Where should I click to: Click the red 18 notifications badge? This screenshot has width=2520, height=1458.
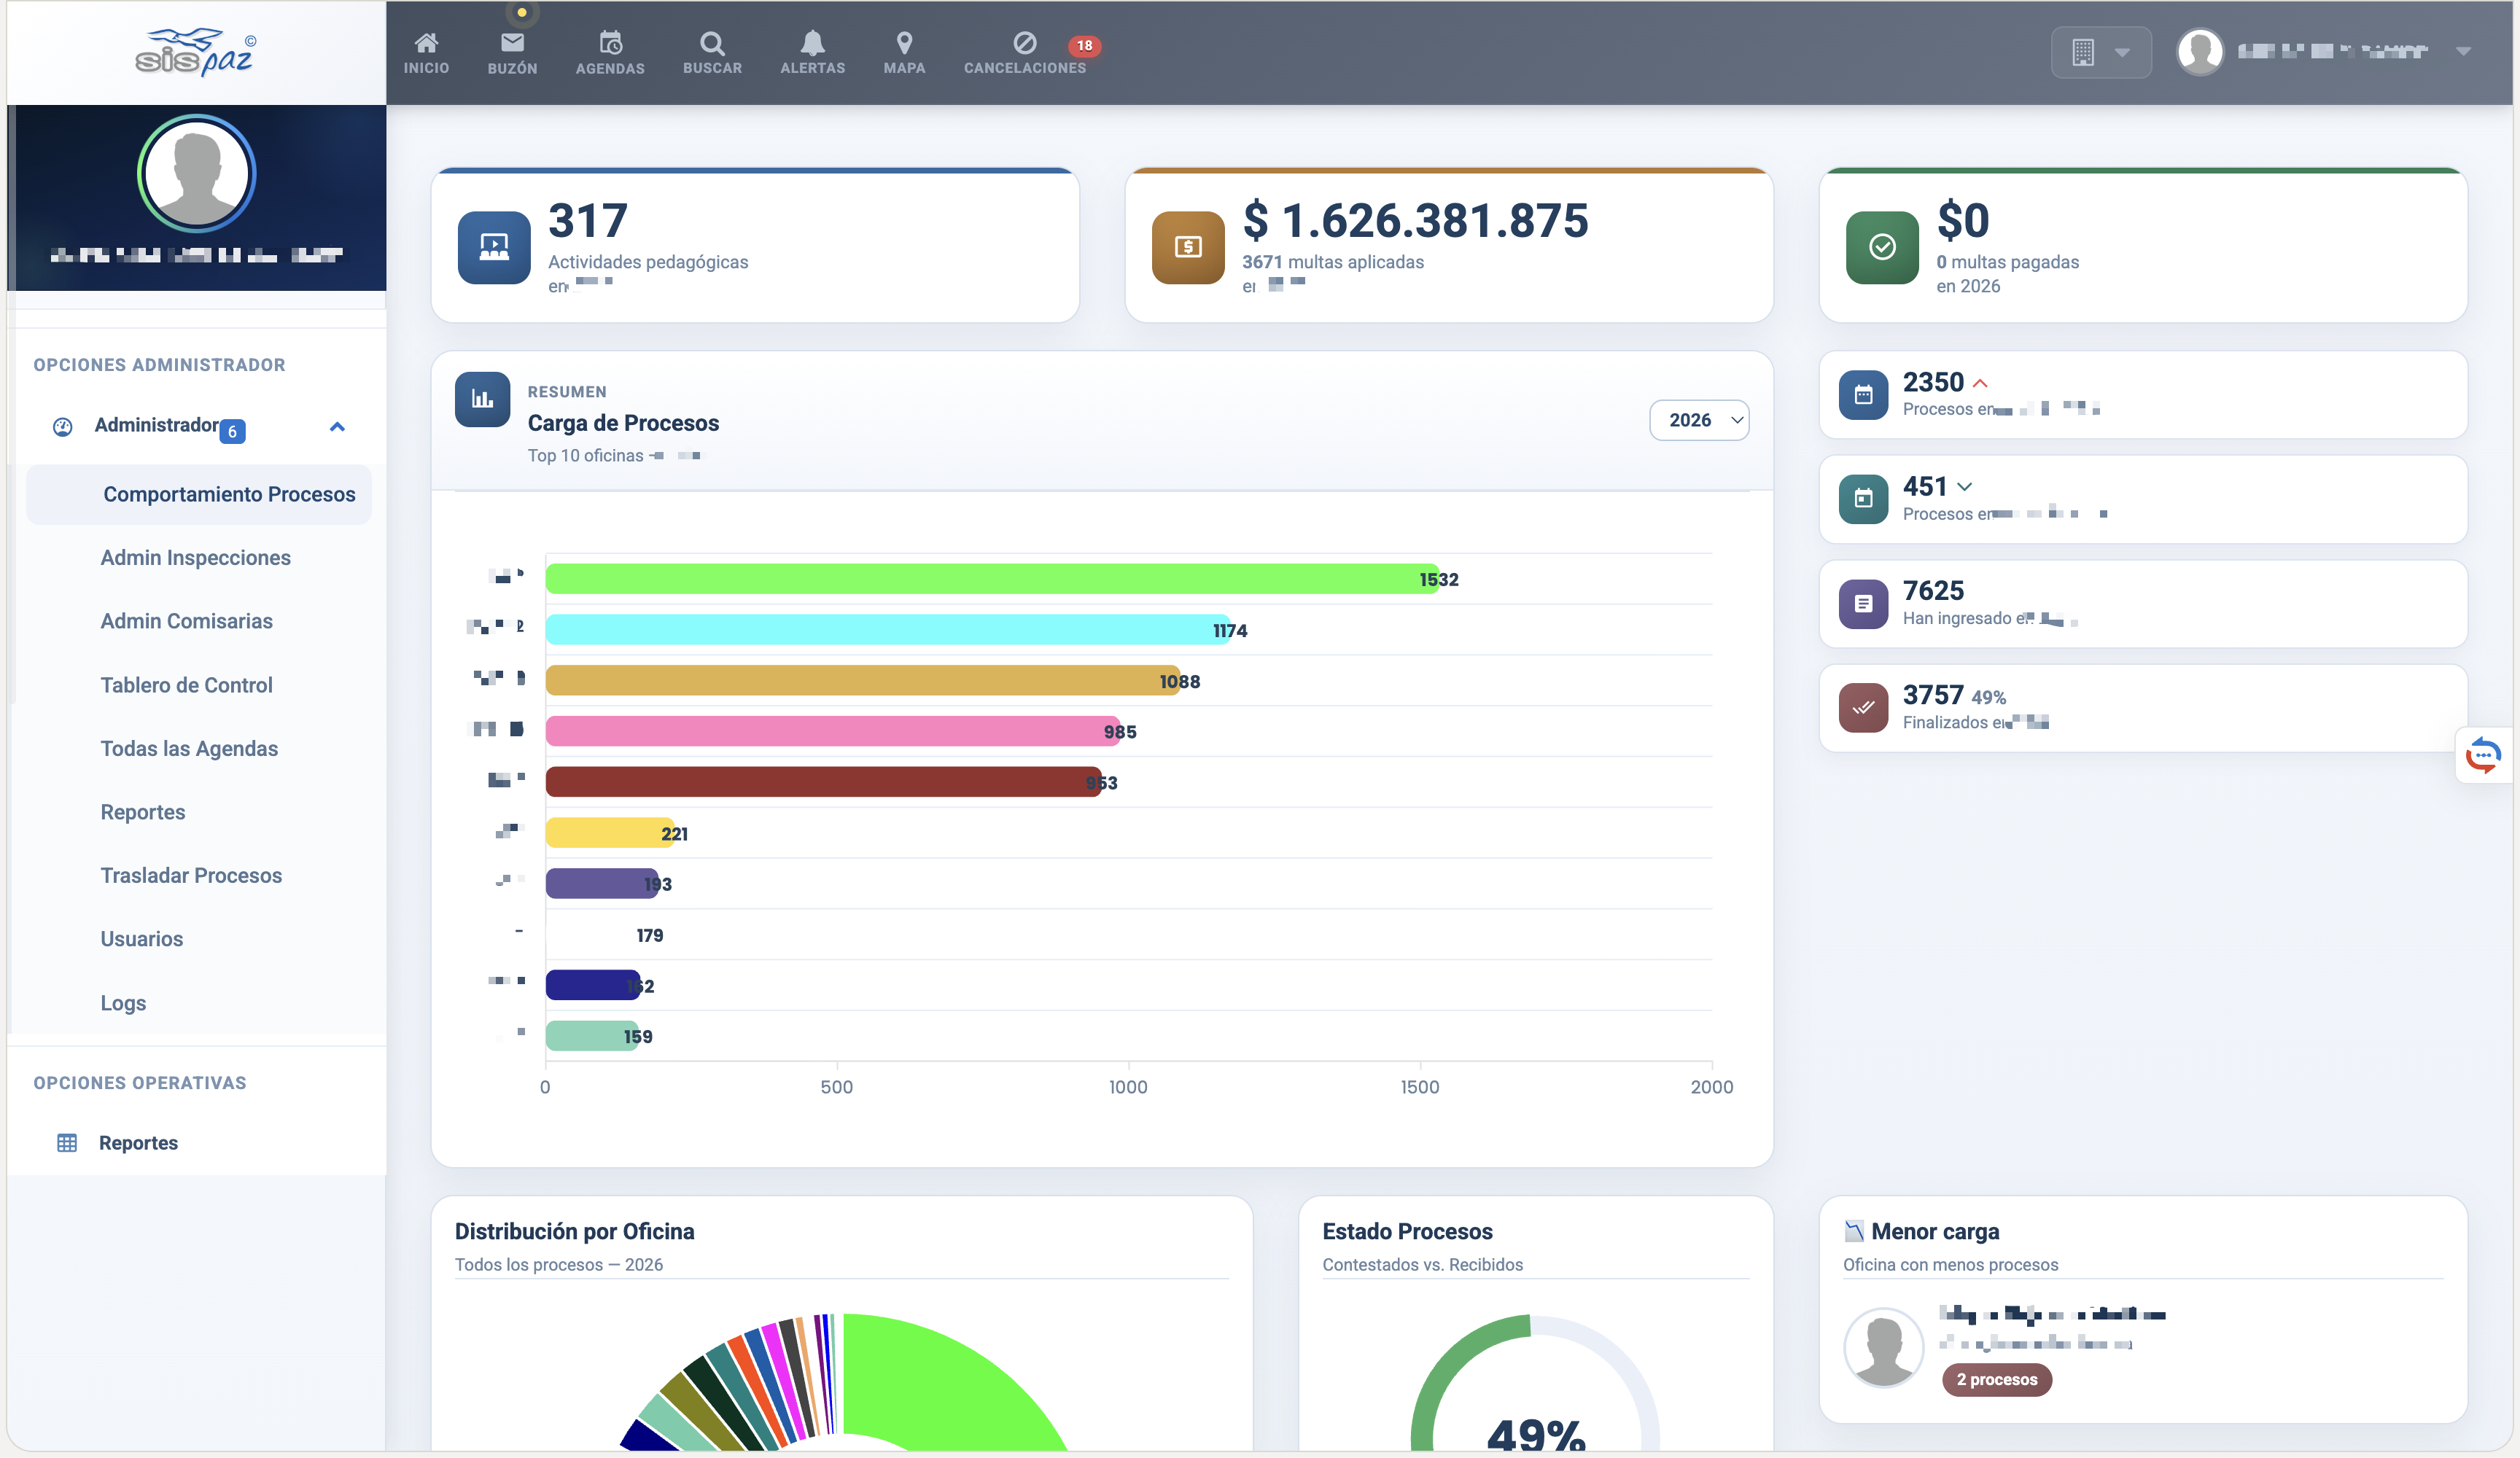tap(1084, 46)
